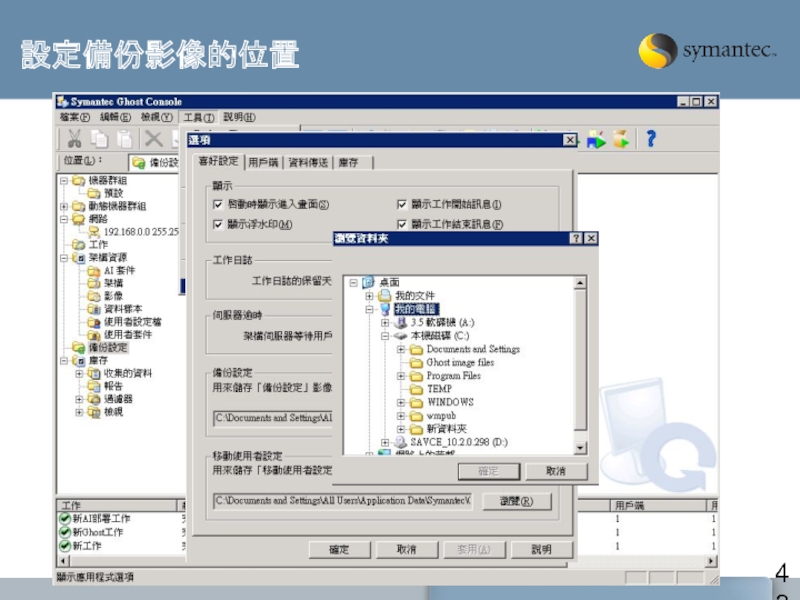Open the 檢視 menu in menu bar
This screenshot has width=800, height=600.
157,117
